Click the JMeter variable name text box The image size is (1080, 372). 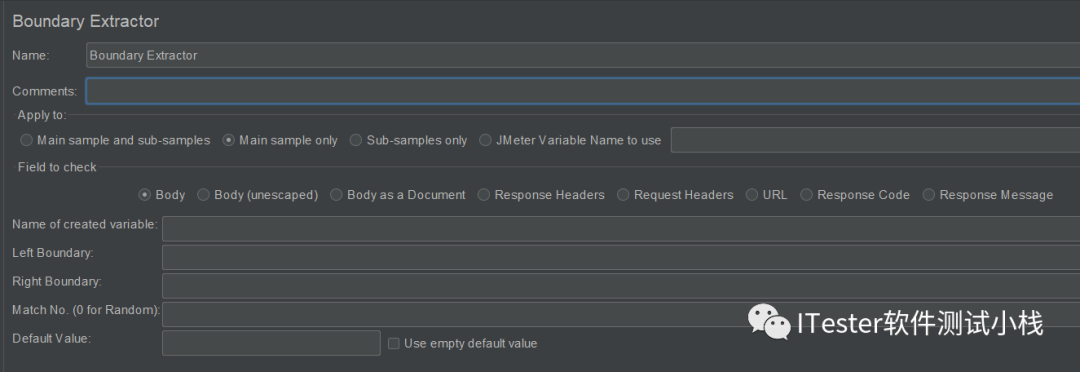[875, 140]
